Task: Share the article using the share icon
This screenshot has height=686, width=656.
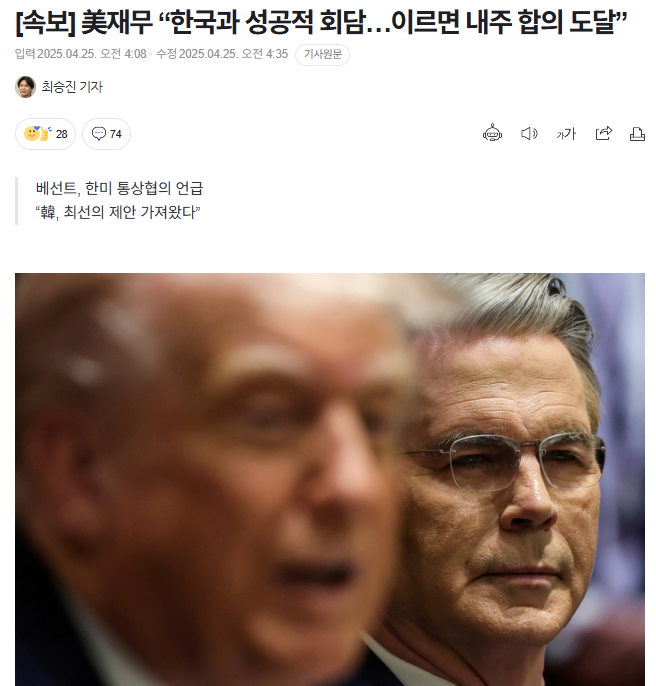Action: click(x=603, y=133)
